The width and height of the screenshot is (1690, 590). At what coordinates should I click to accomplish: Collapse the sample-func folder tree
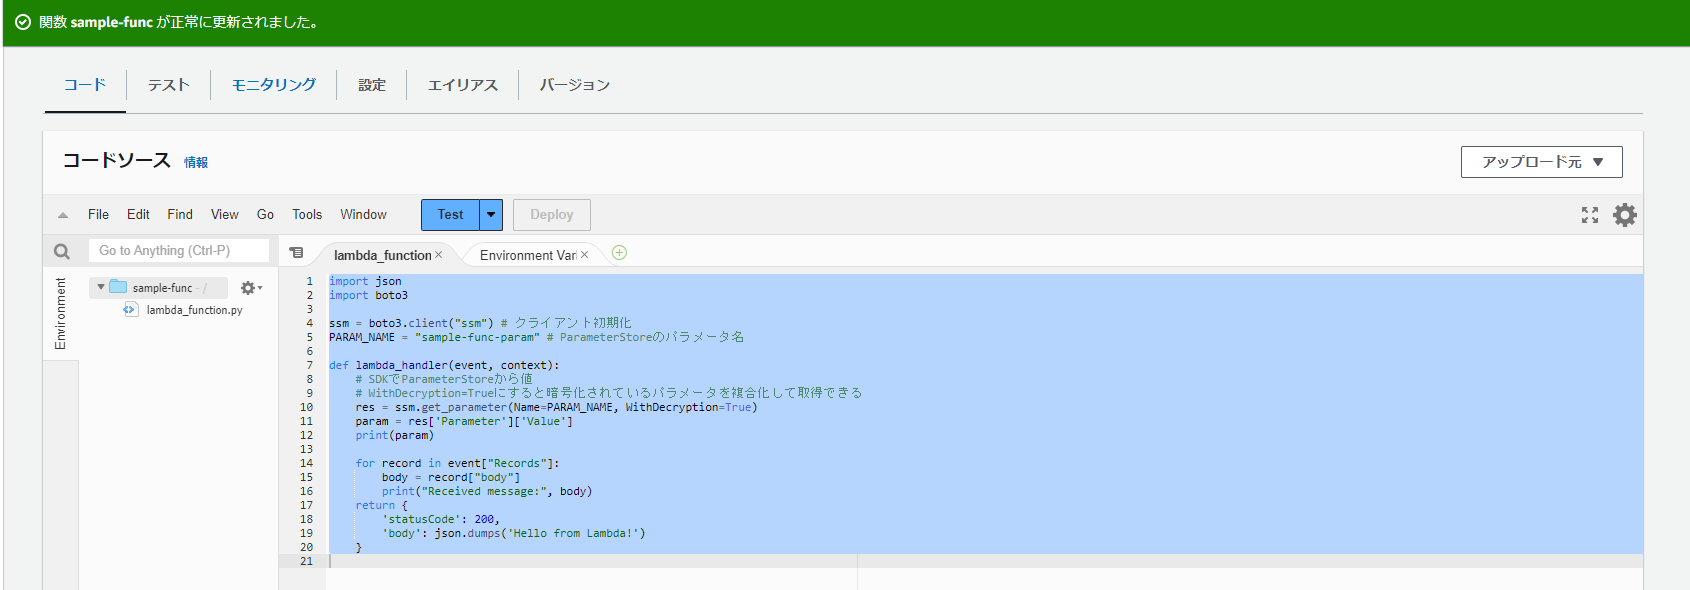coord(100,287)
